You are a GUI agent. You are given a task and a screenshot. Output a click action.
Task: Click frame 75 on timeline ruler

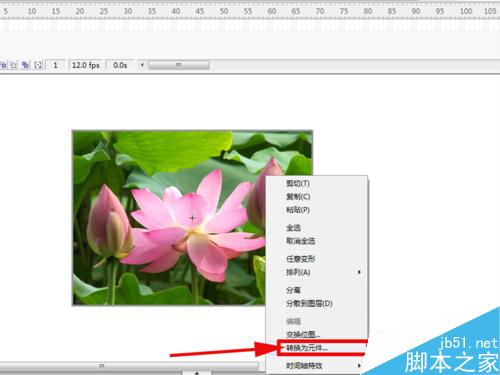[x=344, y=11]
